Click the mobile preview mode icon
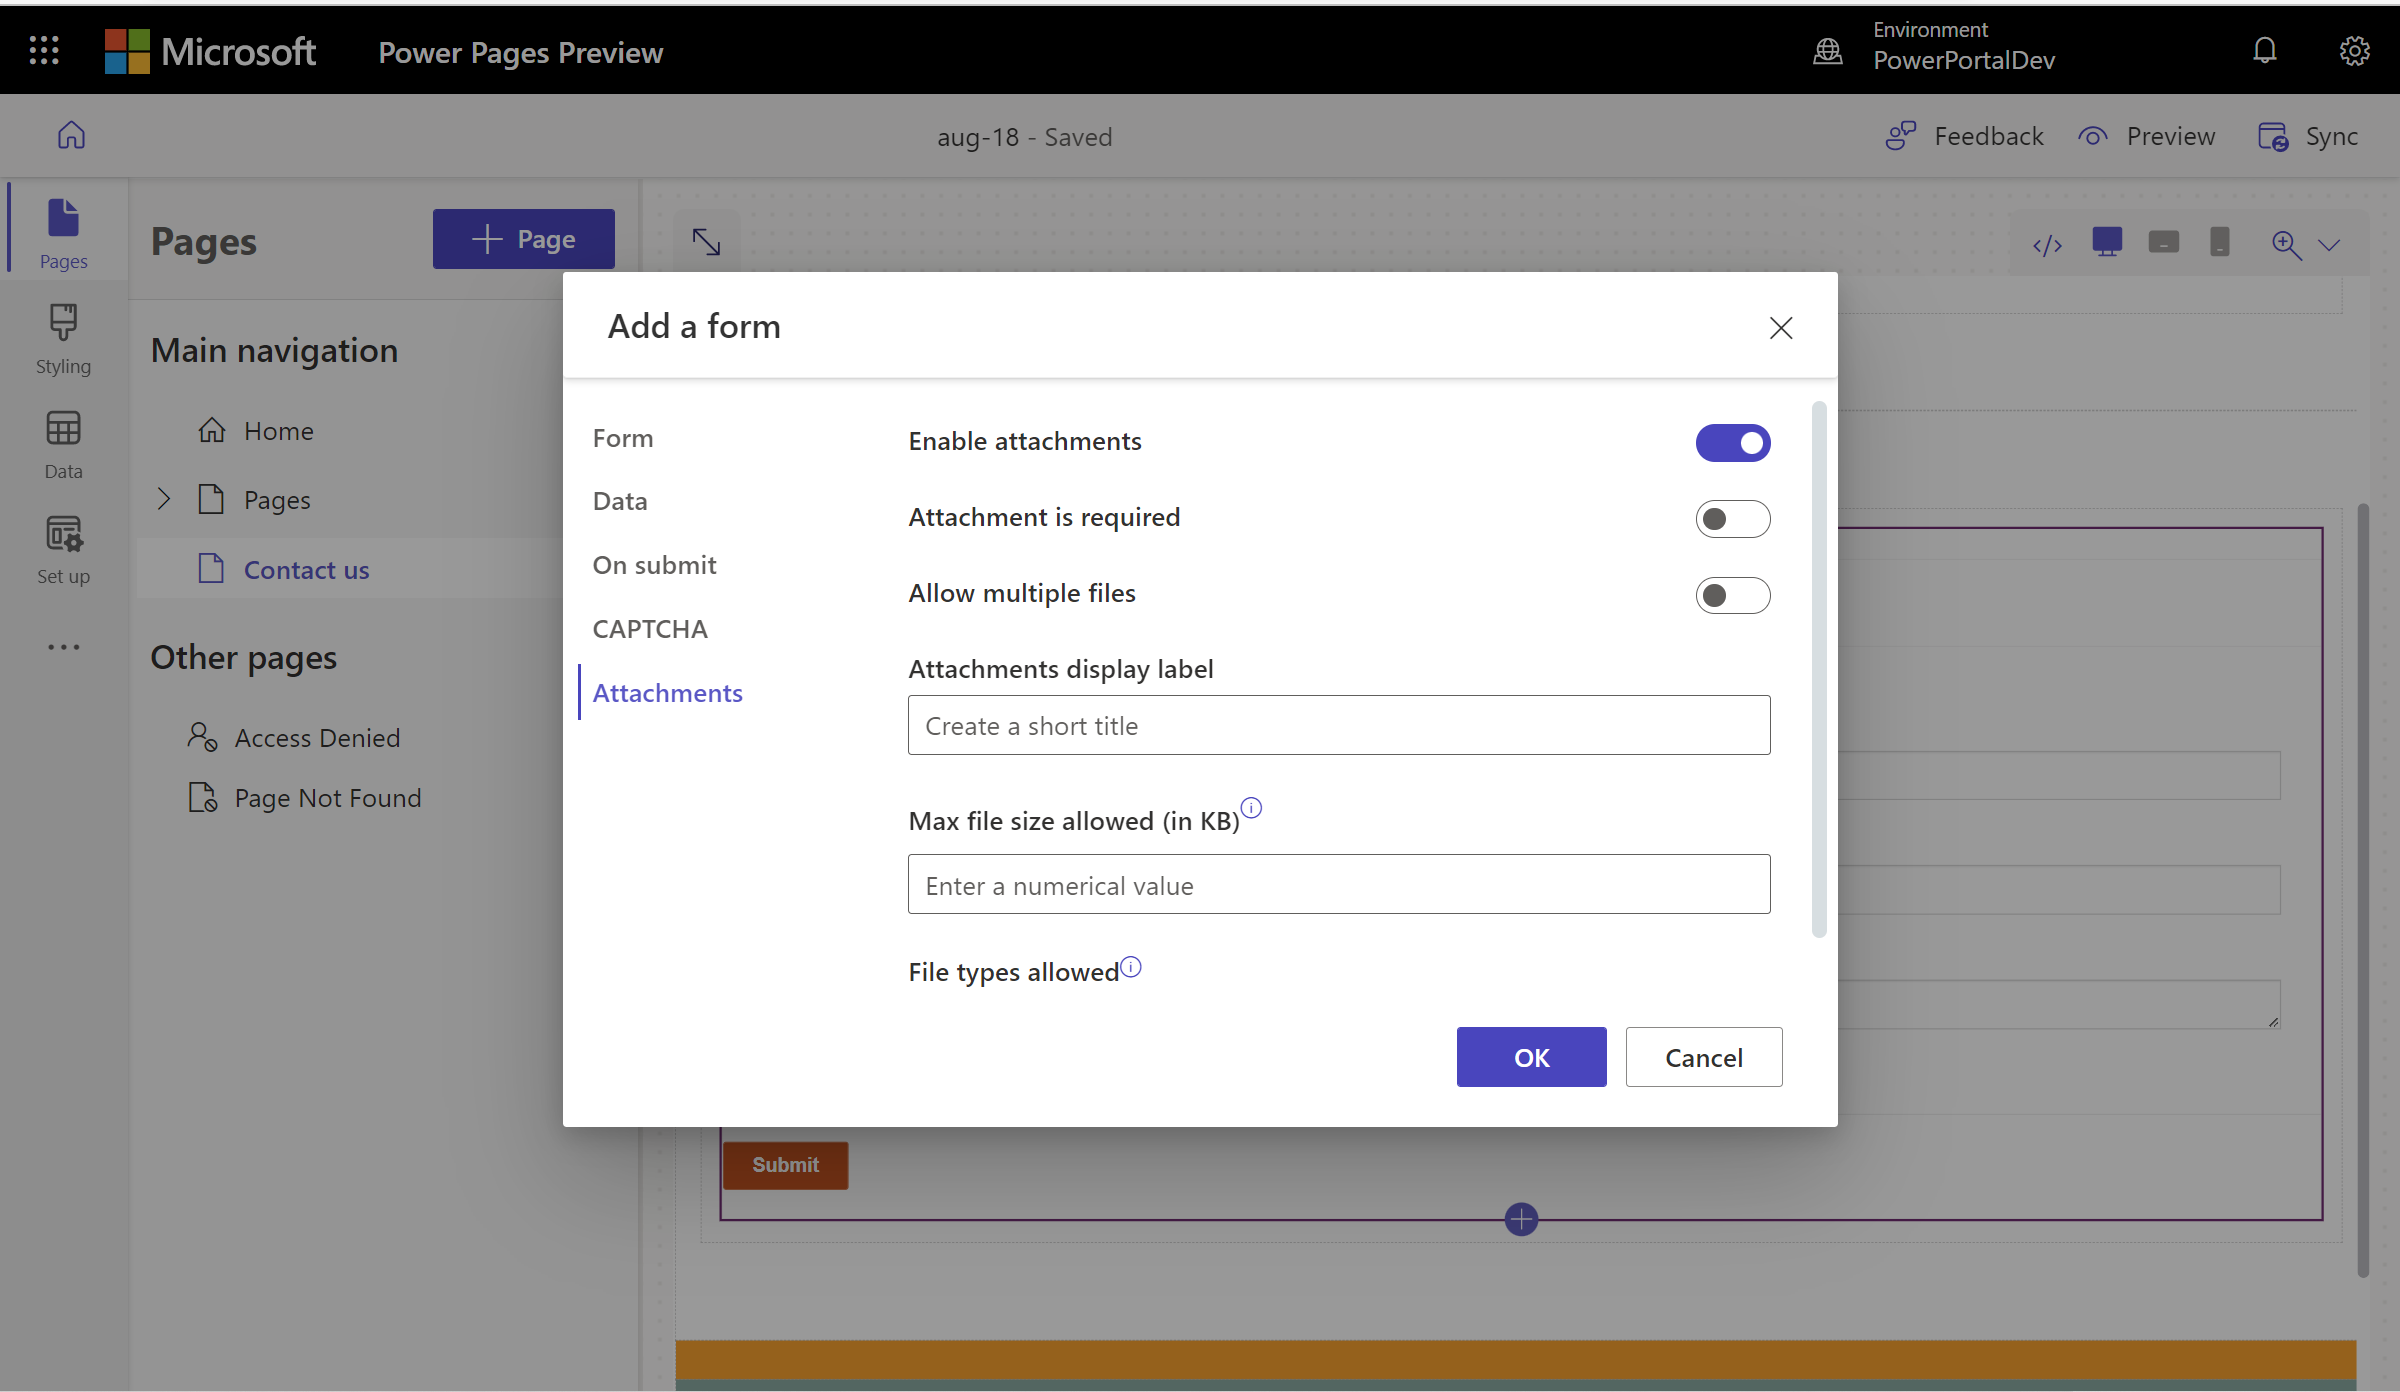 (x=2218, y=244)
